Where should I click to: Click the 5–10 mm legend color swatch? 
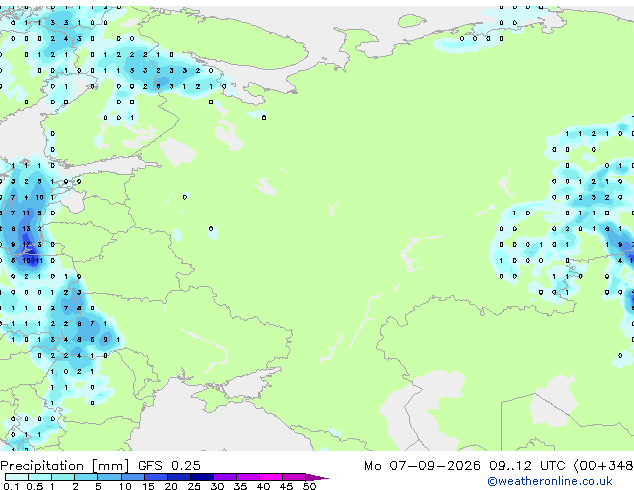click(109, 477)
